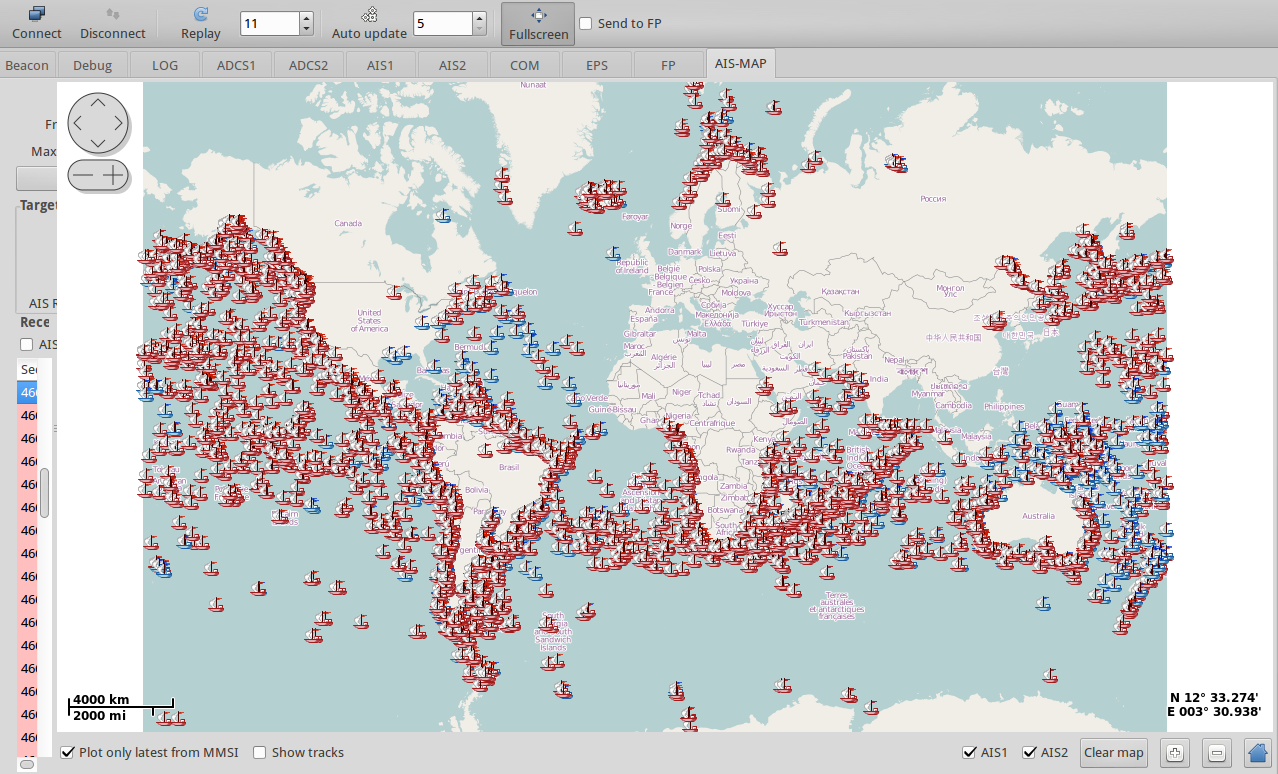The width and height of the screenshot is (1278, 774).
Task: Click the Philippines label on the map
Action: pos(1004,406)
